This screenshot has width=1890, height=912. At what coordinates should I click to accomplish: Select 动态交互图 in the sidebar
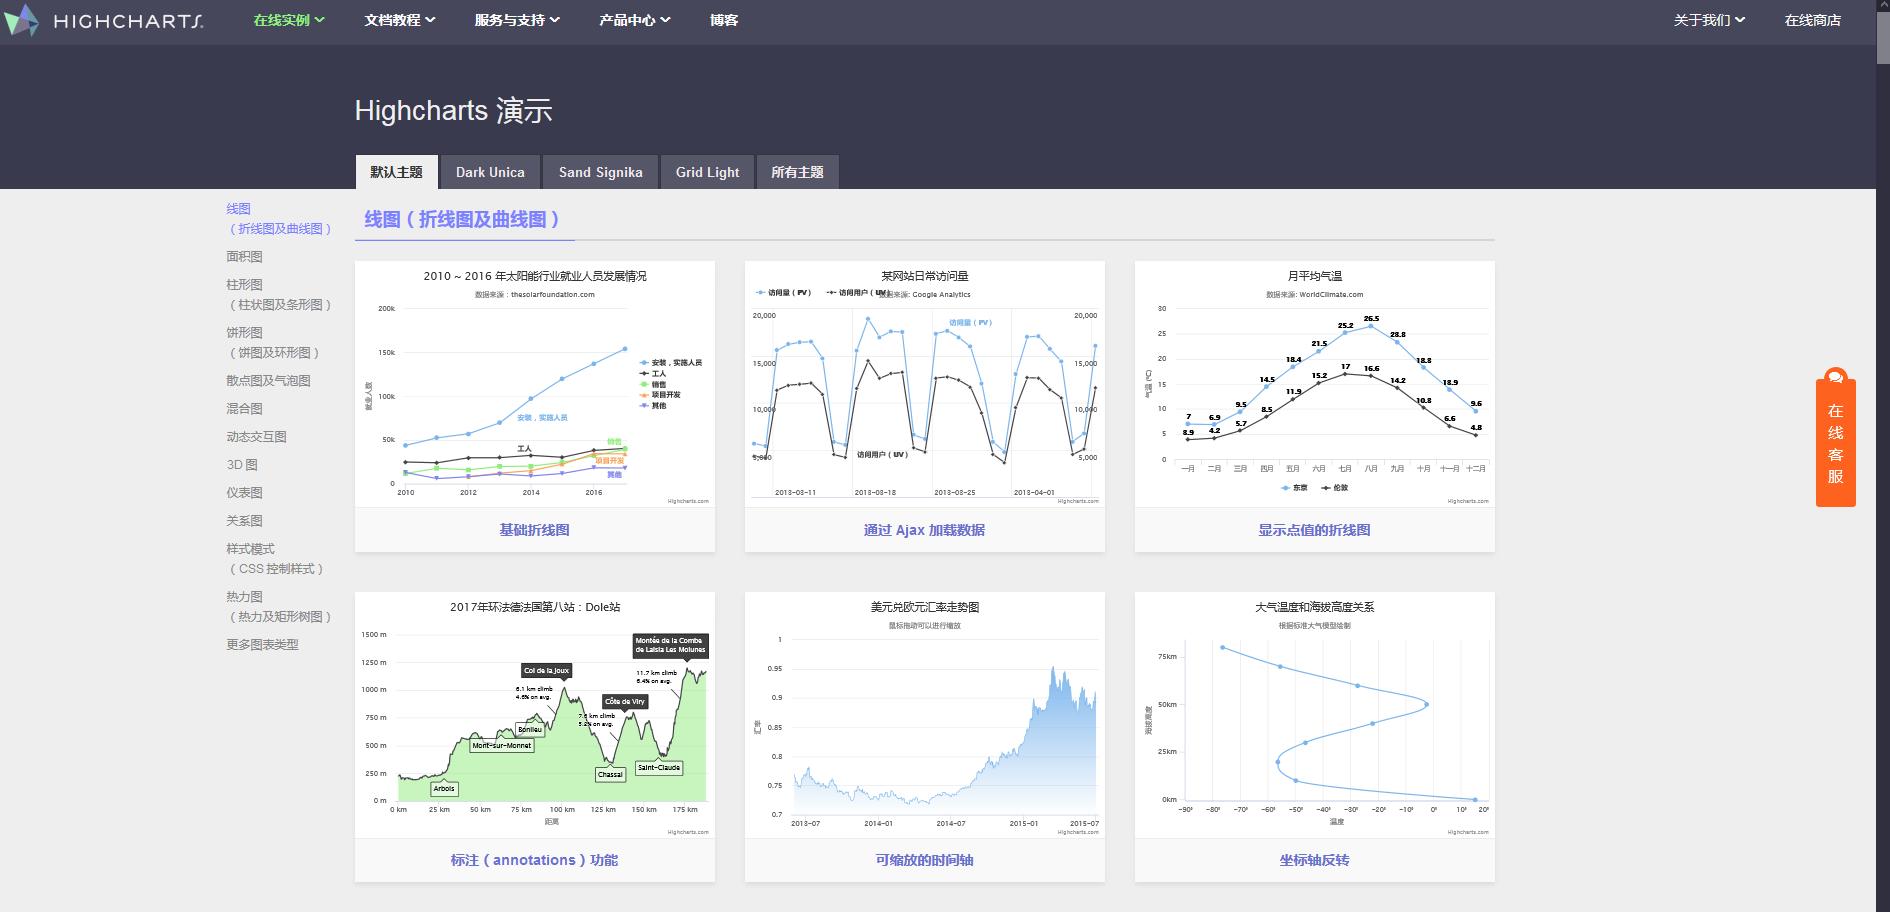tap(256, 437)
